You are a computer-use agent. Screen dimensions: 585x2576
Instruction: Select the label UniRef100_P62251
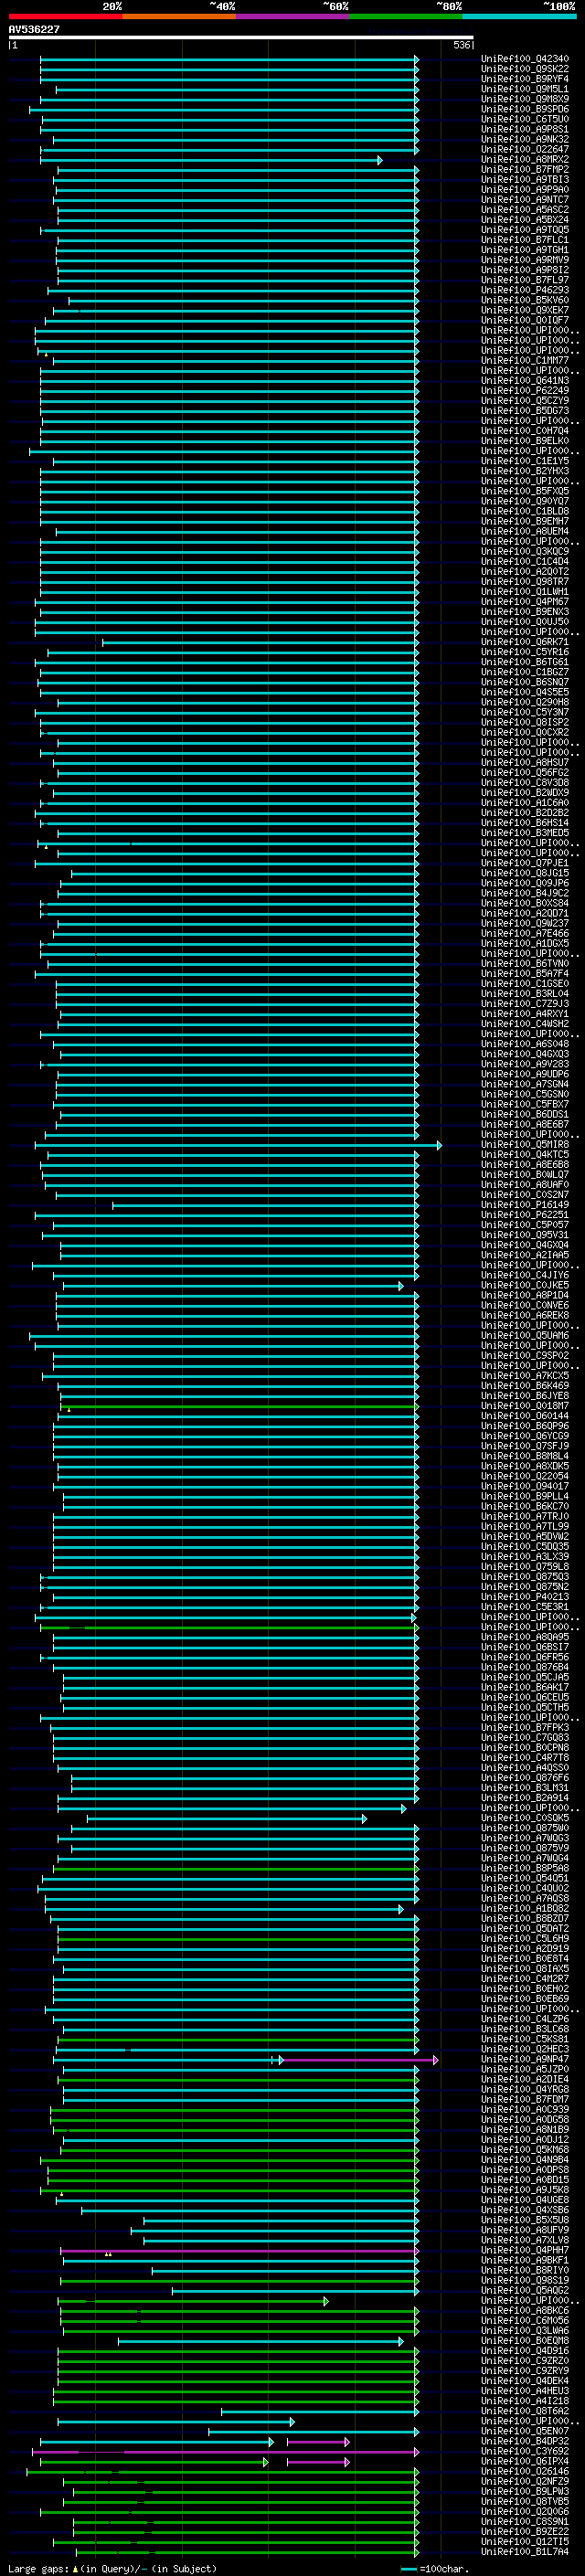[524, 1215]
